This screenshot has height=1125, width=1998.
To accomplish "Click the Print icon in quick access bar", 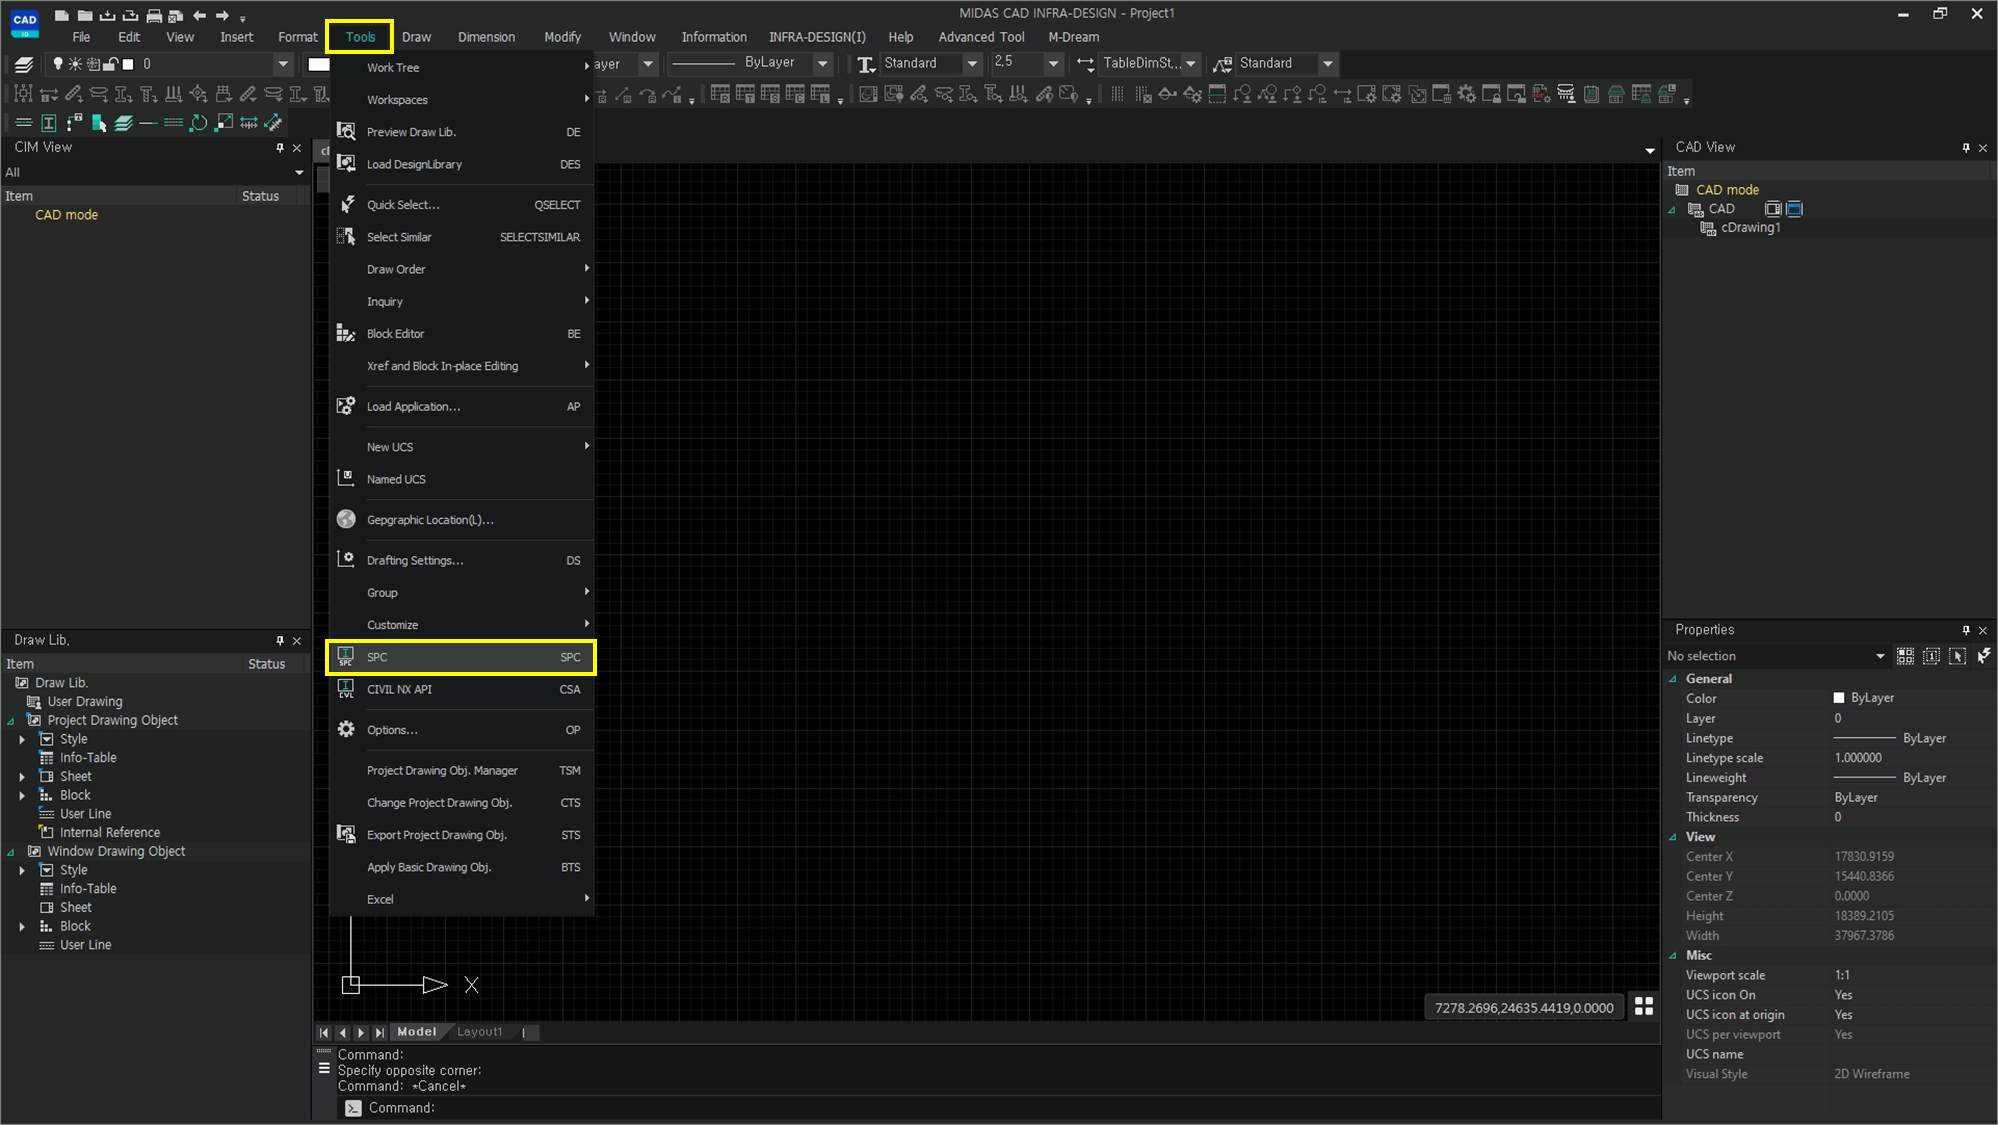I will click(x=153, y=15).
